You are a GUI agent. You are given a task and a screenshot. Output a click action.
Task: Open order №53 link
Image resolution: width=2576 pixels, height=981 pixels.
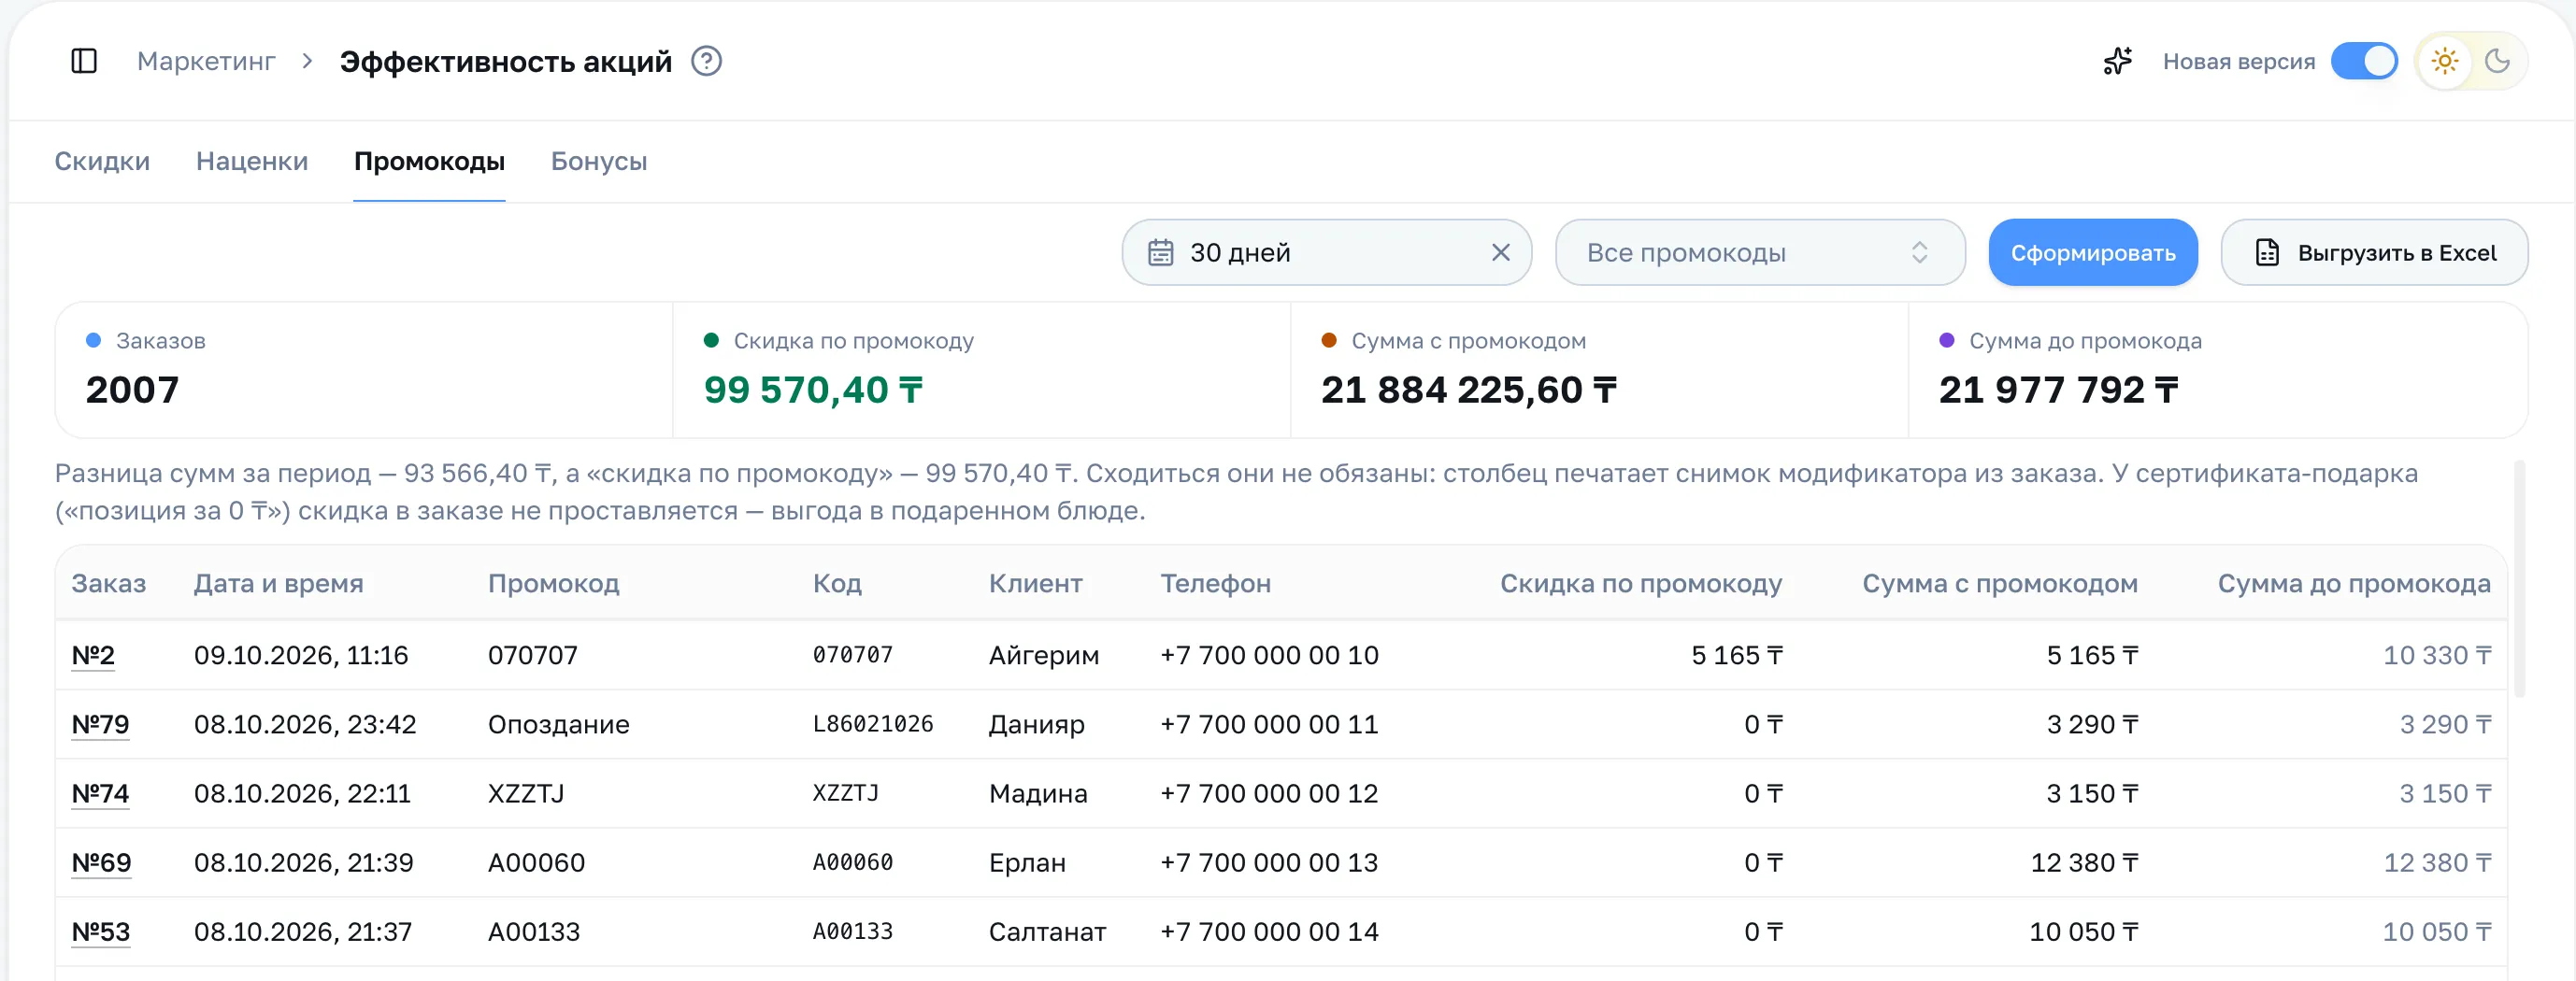coord(101,931)
